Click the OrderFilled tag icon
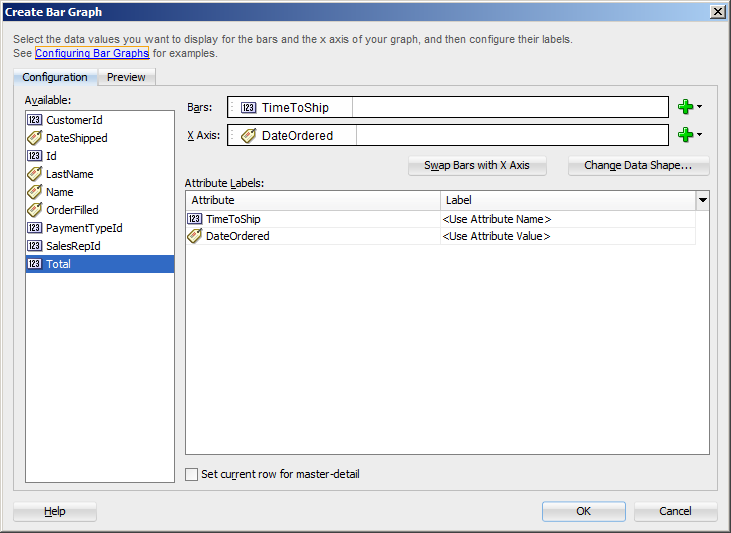731x533 pixels. (x=34, y=209)
